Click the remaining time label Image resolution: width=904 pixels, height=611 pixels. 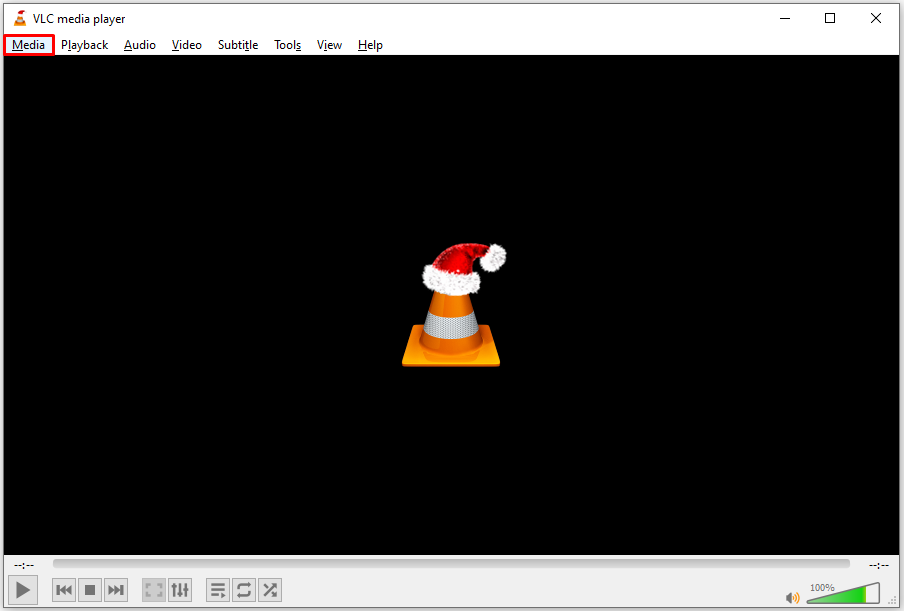coord(879,565)
